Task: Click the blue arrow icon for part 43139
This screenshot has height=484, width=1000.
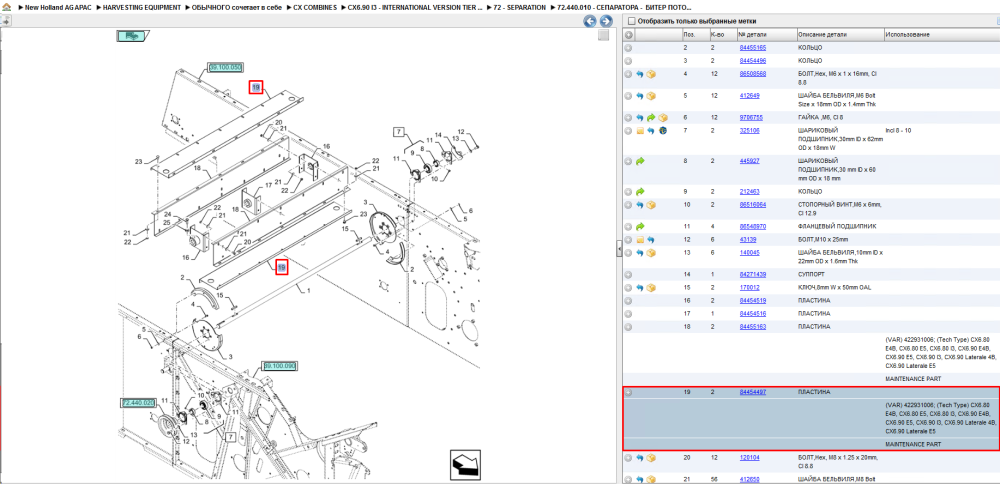Action: tap(651, 240)
